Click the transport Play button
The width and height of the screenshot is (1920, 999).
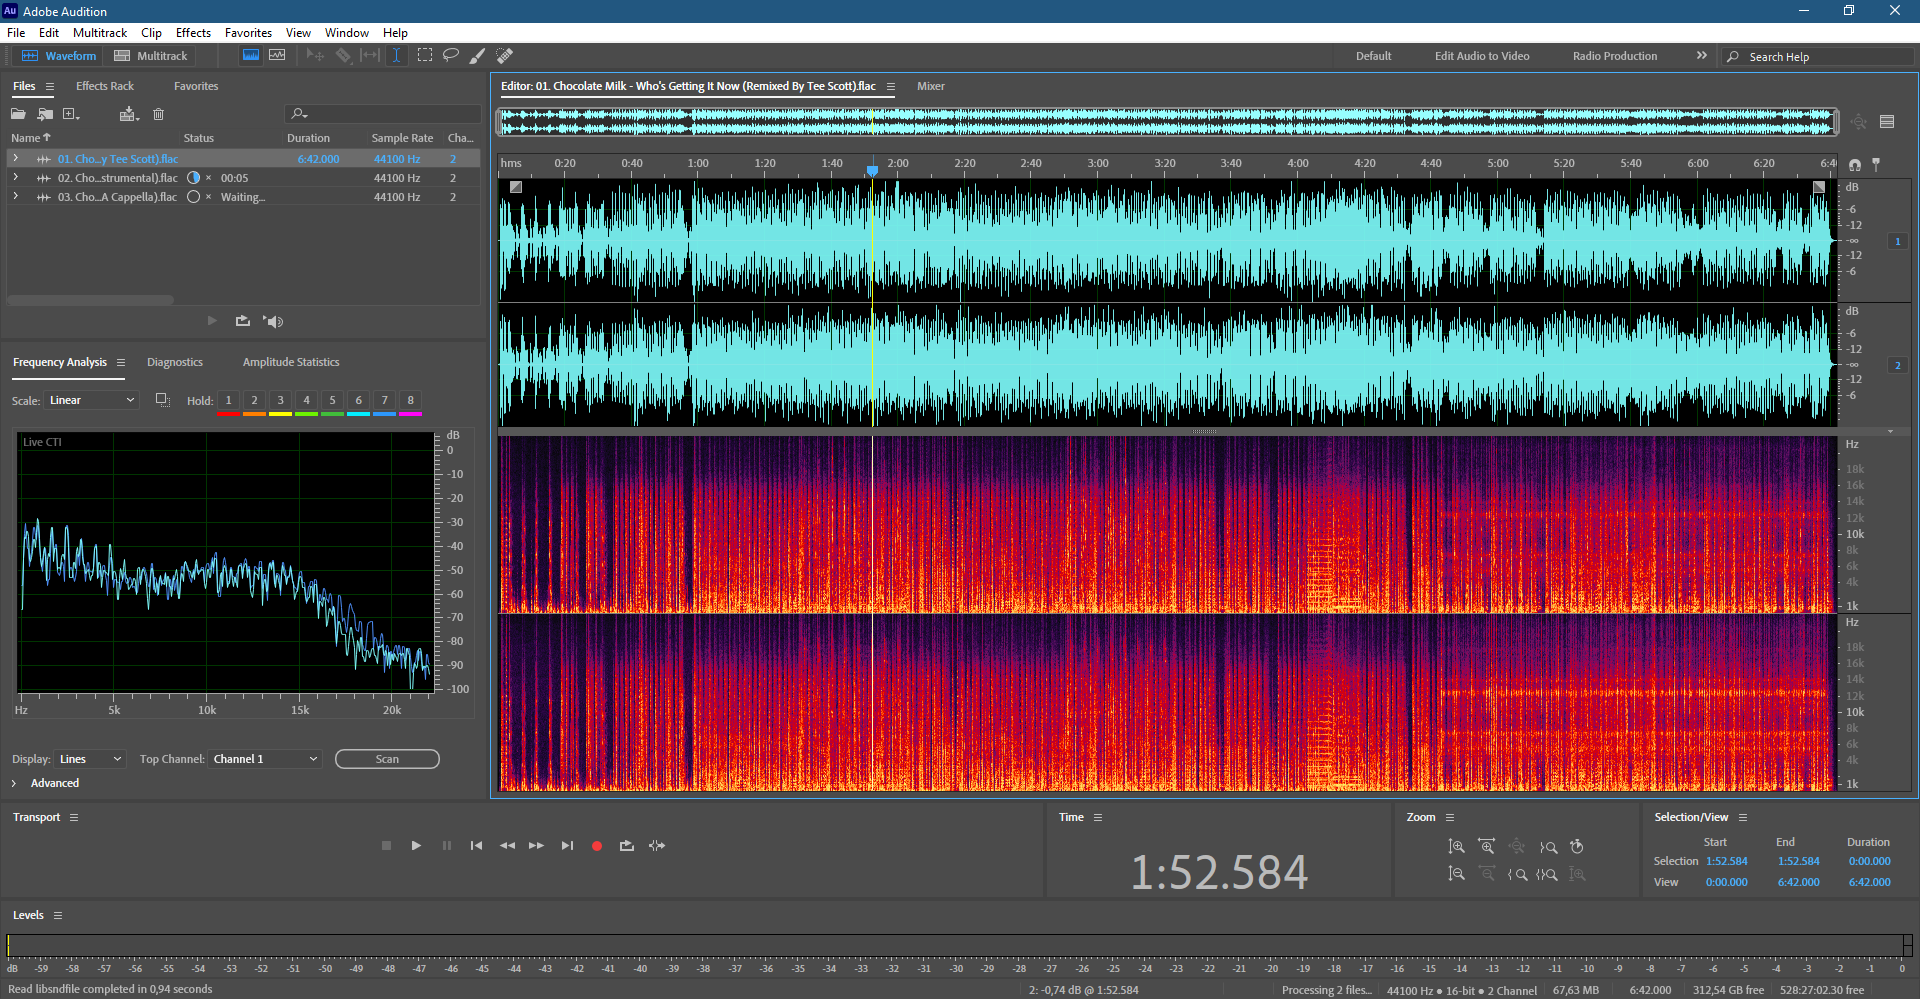tap(416, 845)
